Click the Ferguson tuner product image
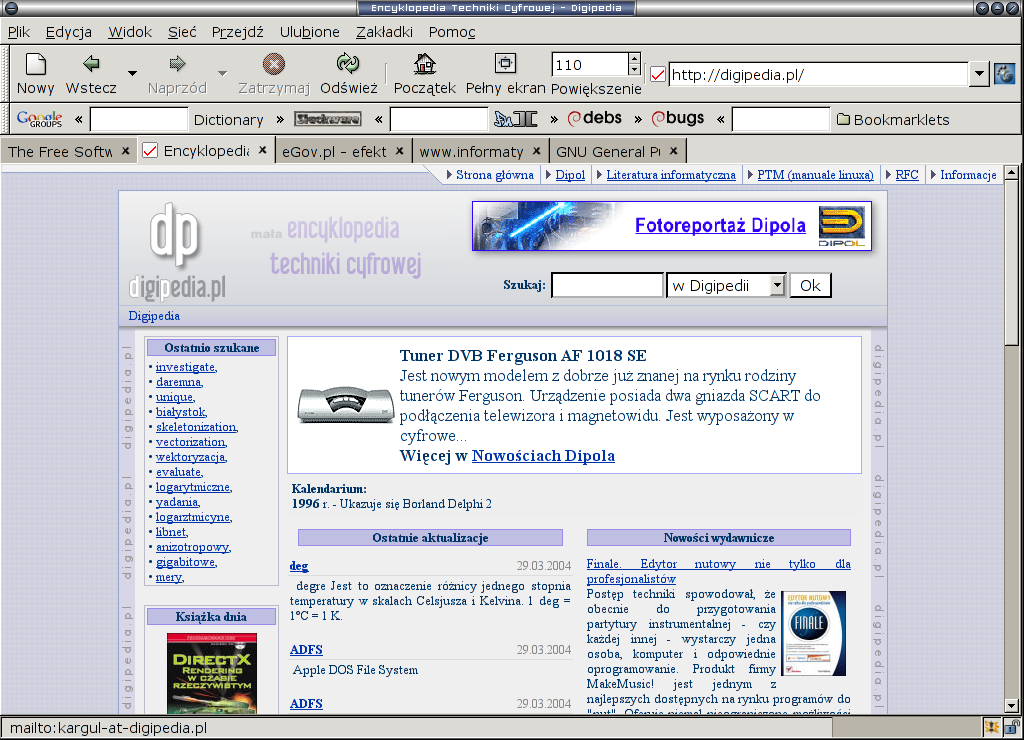The height and width of the screenshot is (740, 1024). pos(345,404)
